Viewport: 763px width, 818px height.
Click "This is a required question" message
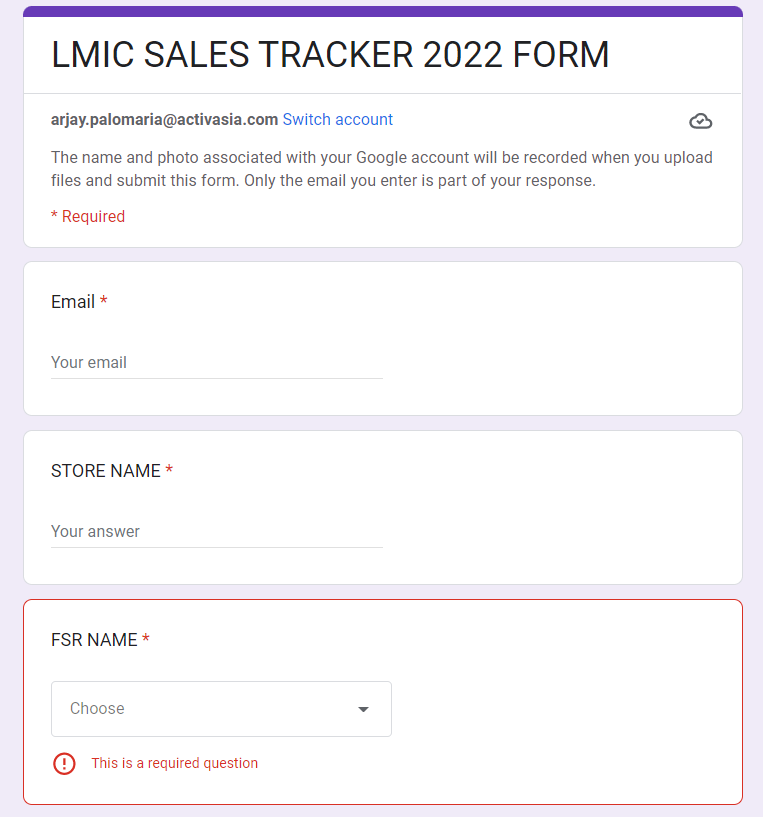tap(174, 763)
